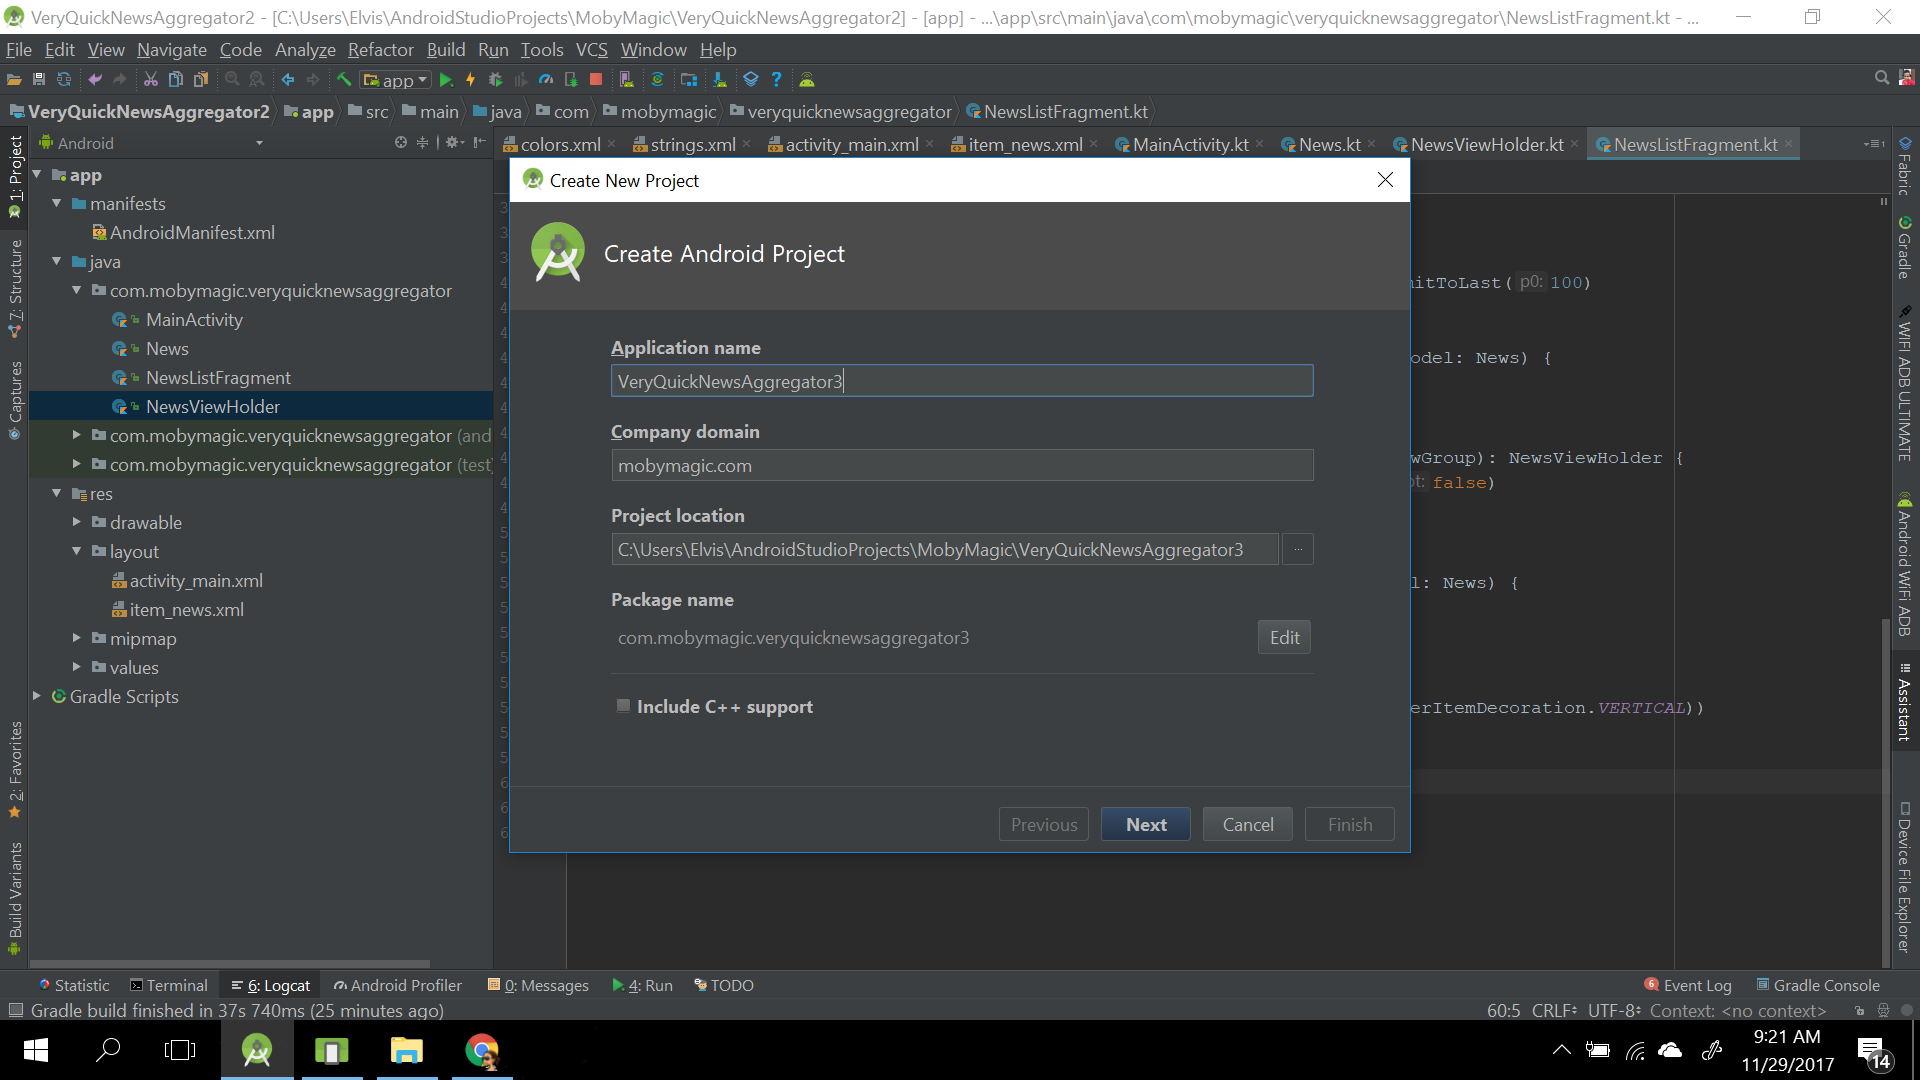Click the blue Help question mark icon
The width and height of the screenshot is (1920, 1080).
pyautogui.click(x=776, y=79)
